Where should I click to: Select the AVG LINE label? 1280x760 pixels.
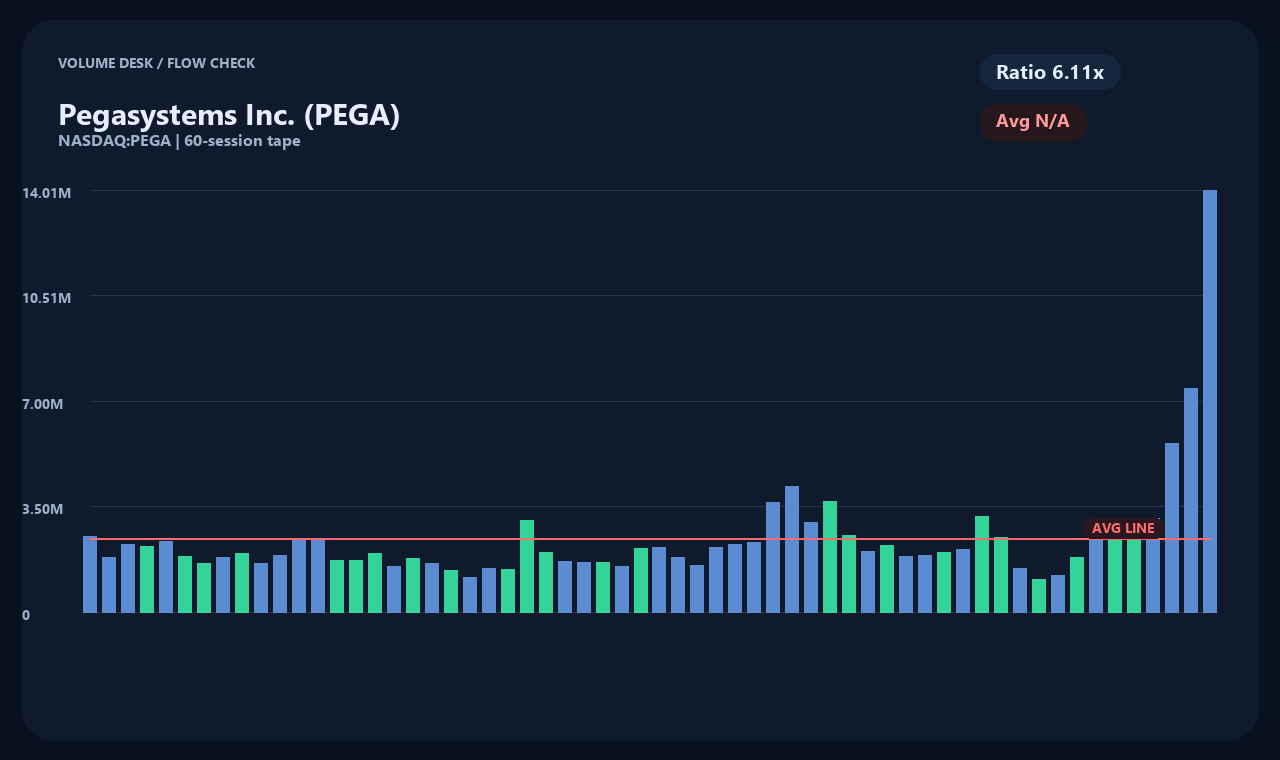(1123, 528)
